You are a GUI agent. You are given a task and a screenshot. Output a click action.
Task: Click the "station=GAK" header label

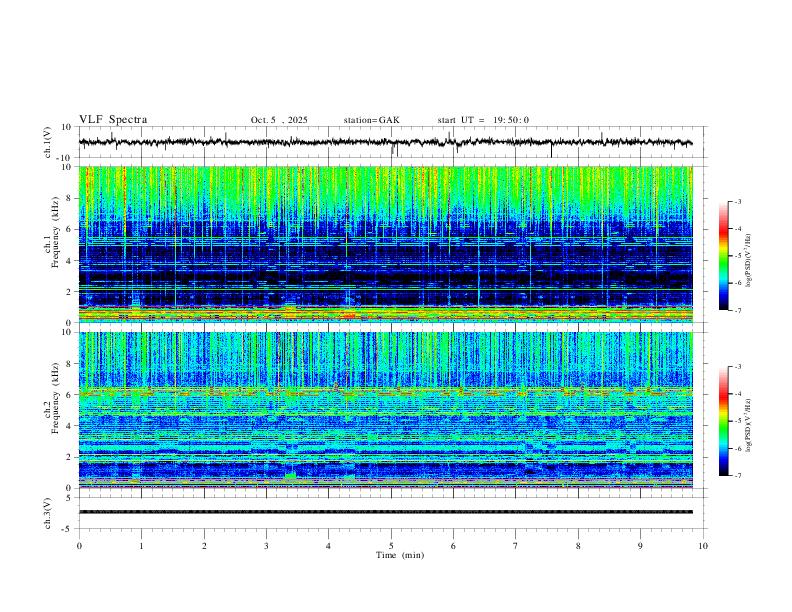click(371, 120)
